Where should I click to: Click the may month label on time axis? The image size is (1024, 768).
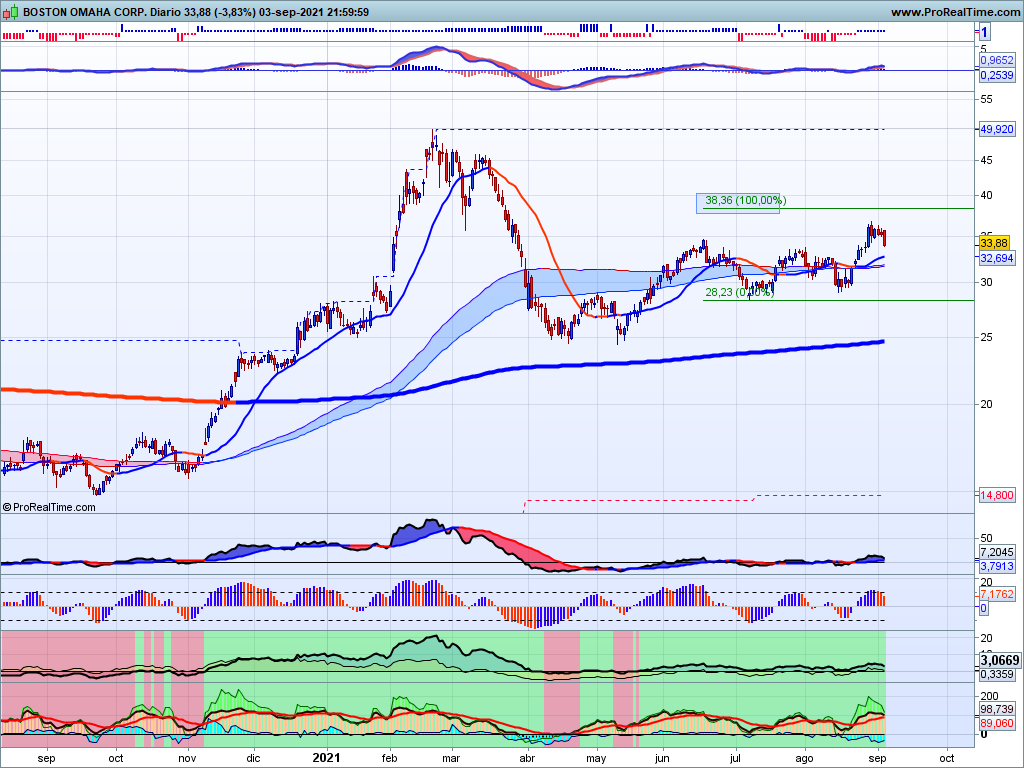coord(596,758)
